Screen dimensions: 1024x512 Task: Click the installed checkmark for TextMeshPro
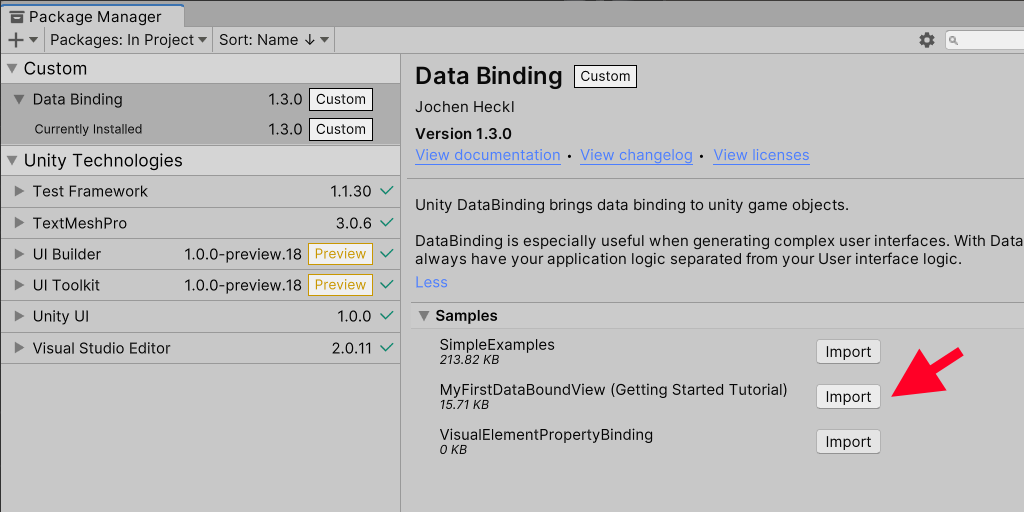point(387,223)
